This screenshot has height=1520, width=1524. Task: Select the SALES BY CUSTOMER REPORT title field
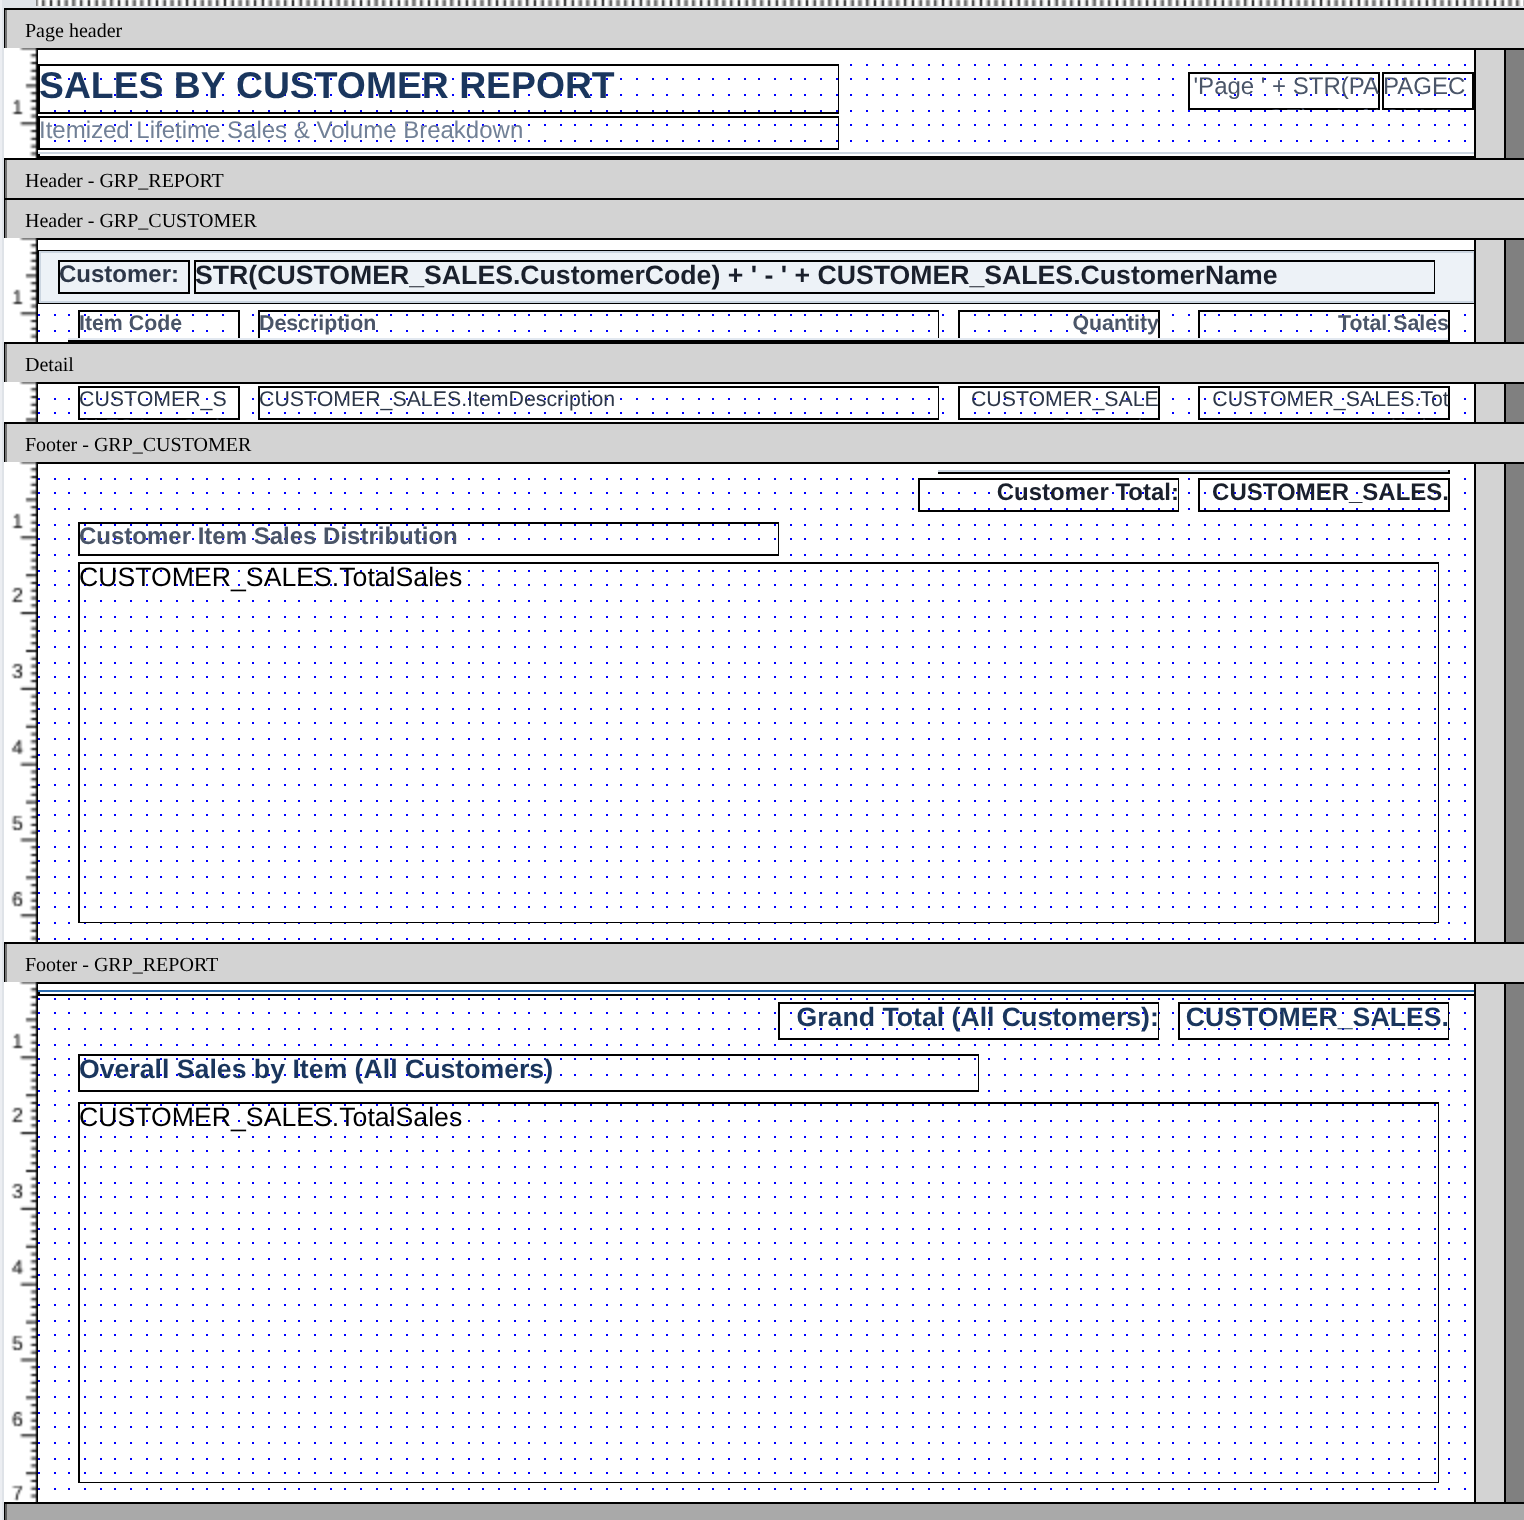438,89
